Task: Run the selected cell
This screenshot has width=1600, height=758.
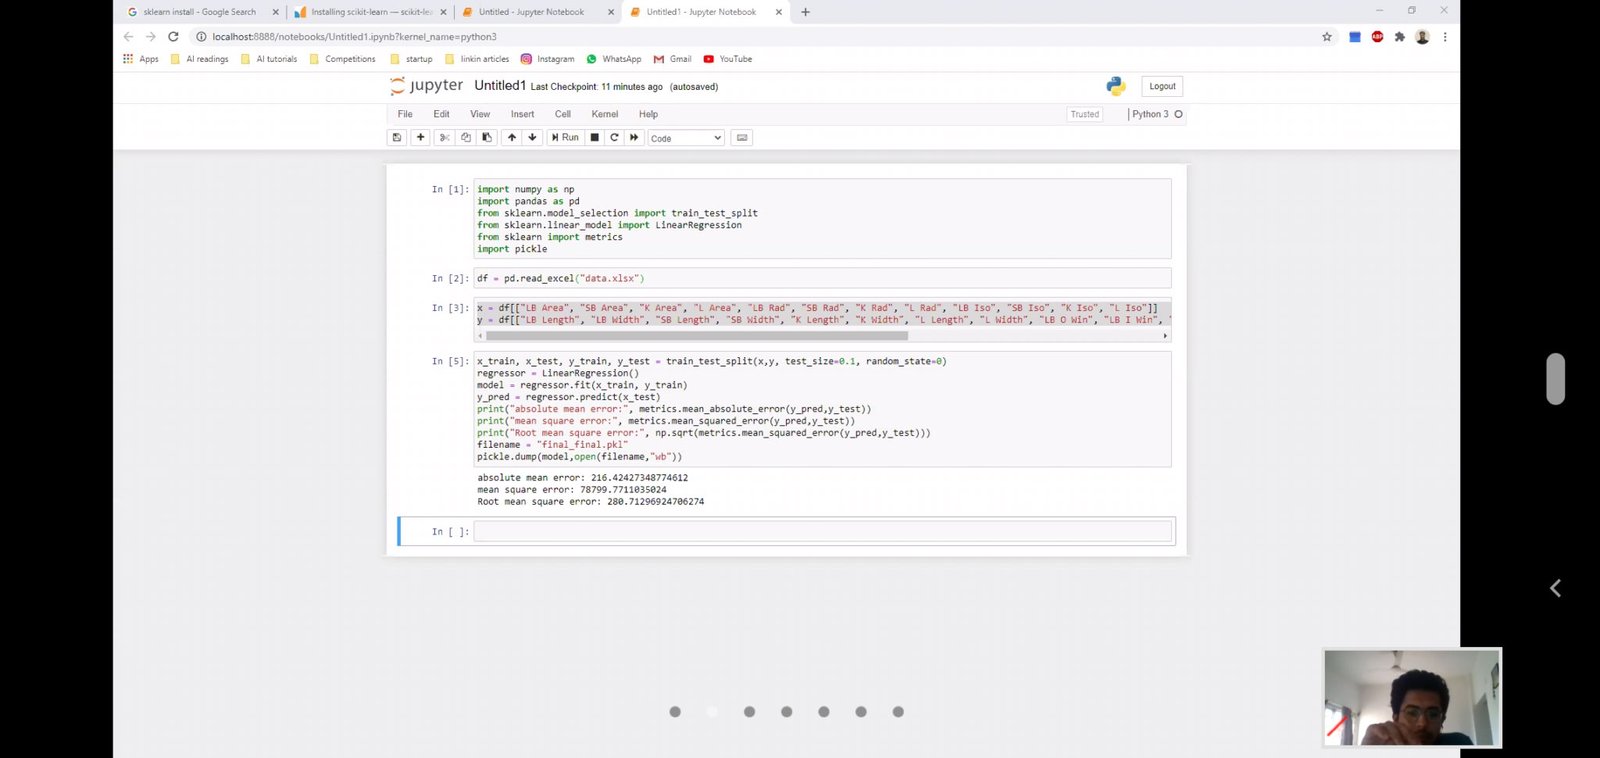Action: point(565,138)
